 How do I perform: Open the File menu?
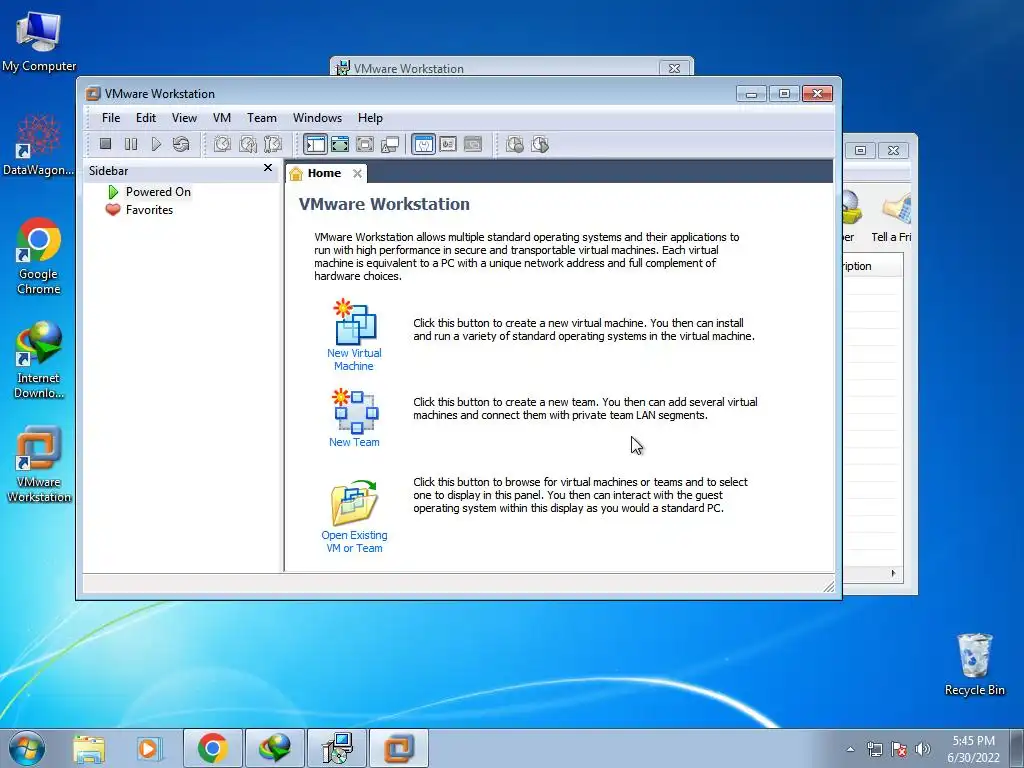tap(110, 118)
